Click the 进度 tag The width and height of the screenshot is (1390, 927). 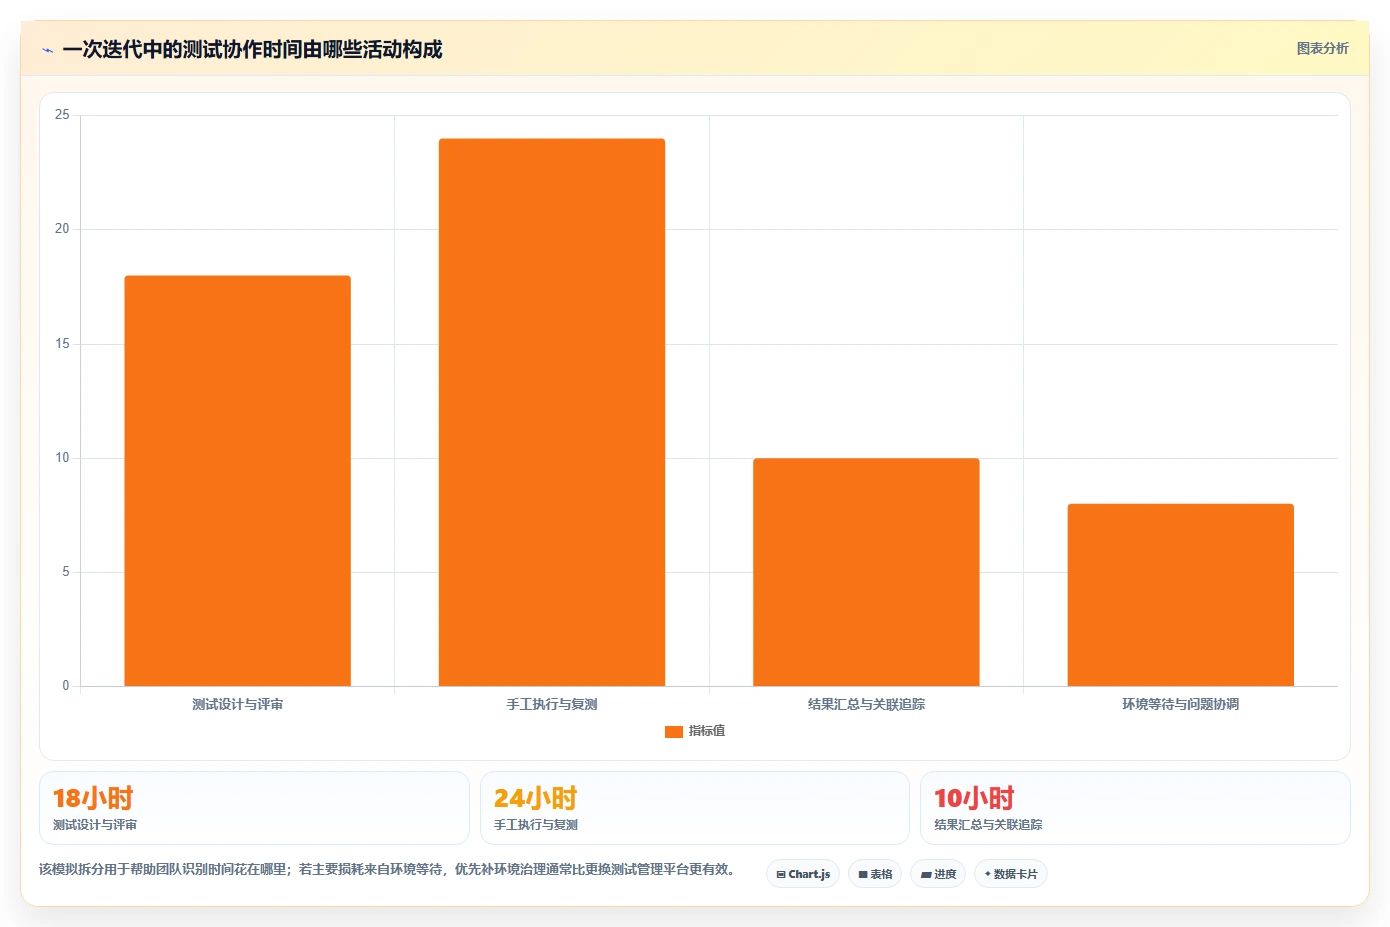(938, 874)
